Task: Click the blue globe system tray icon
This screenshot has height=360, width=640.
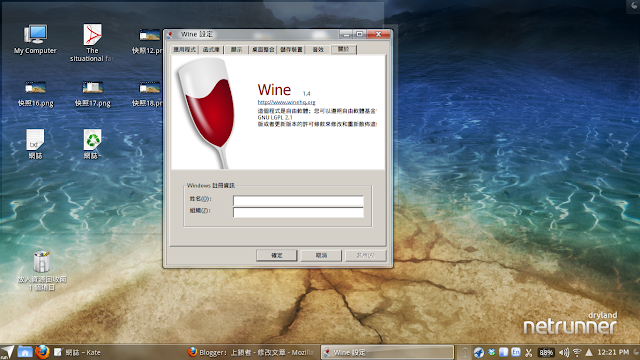Action: click(x=479, y=352)
